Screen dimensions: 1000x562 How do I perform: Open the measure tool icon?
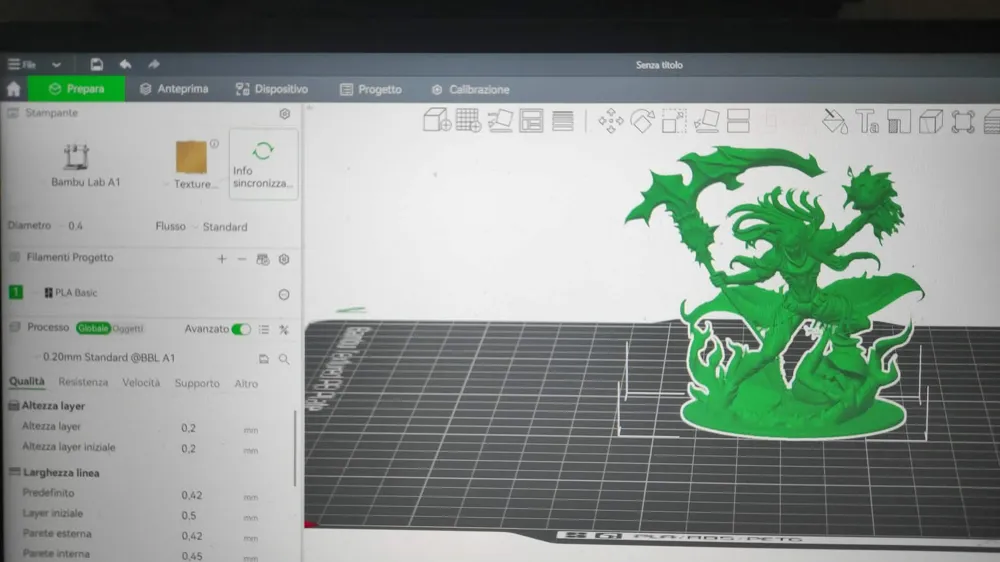(899, 121)
